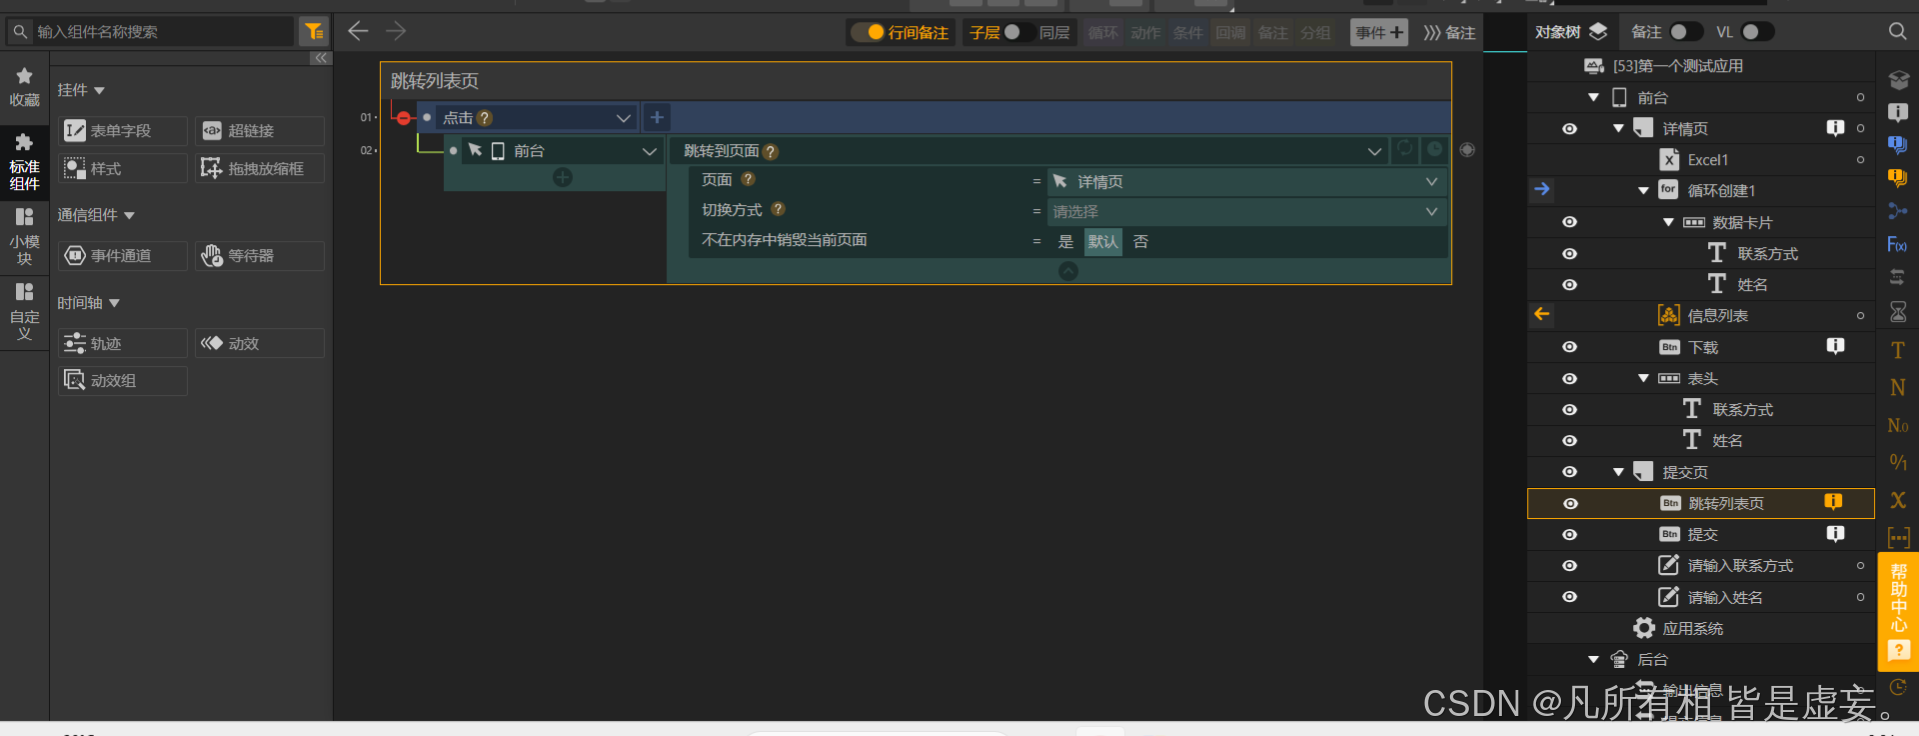Toggle the 子层/同层 switch
Screen dimensions: 1919x736
[x=1020, y=32]
